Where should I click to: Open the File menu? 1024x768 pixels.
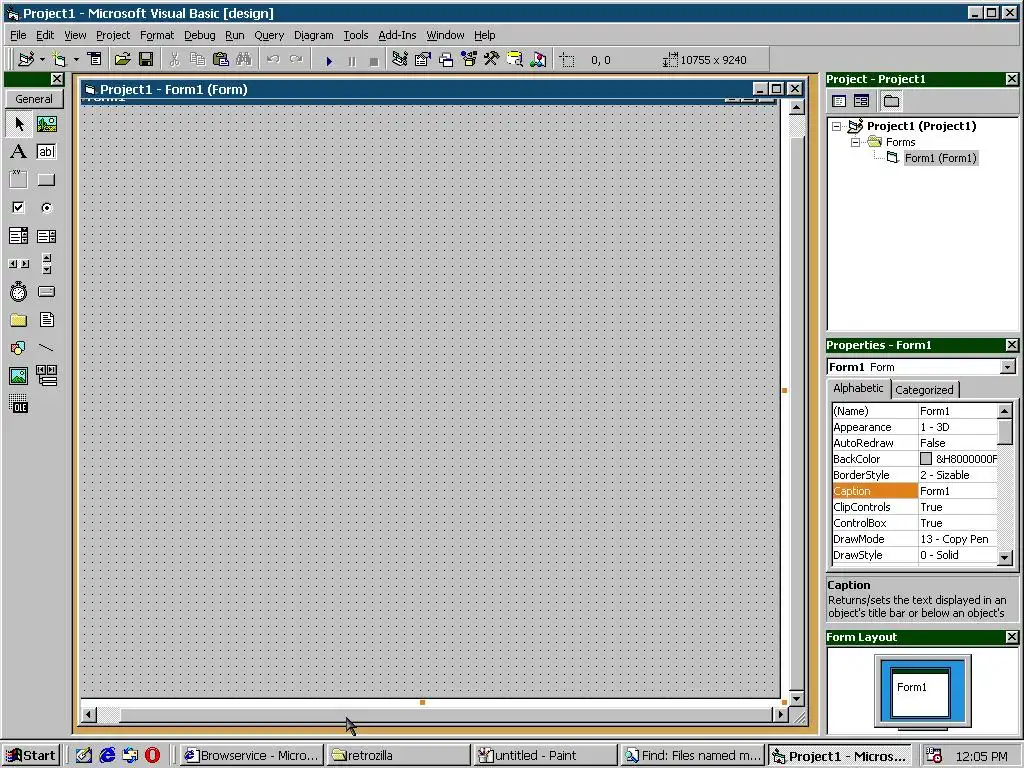pos(18,35)
